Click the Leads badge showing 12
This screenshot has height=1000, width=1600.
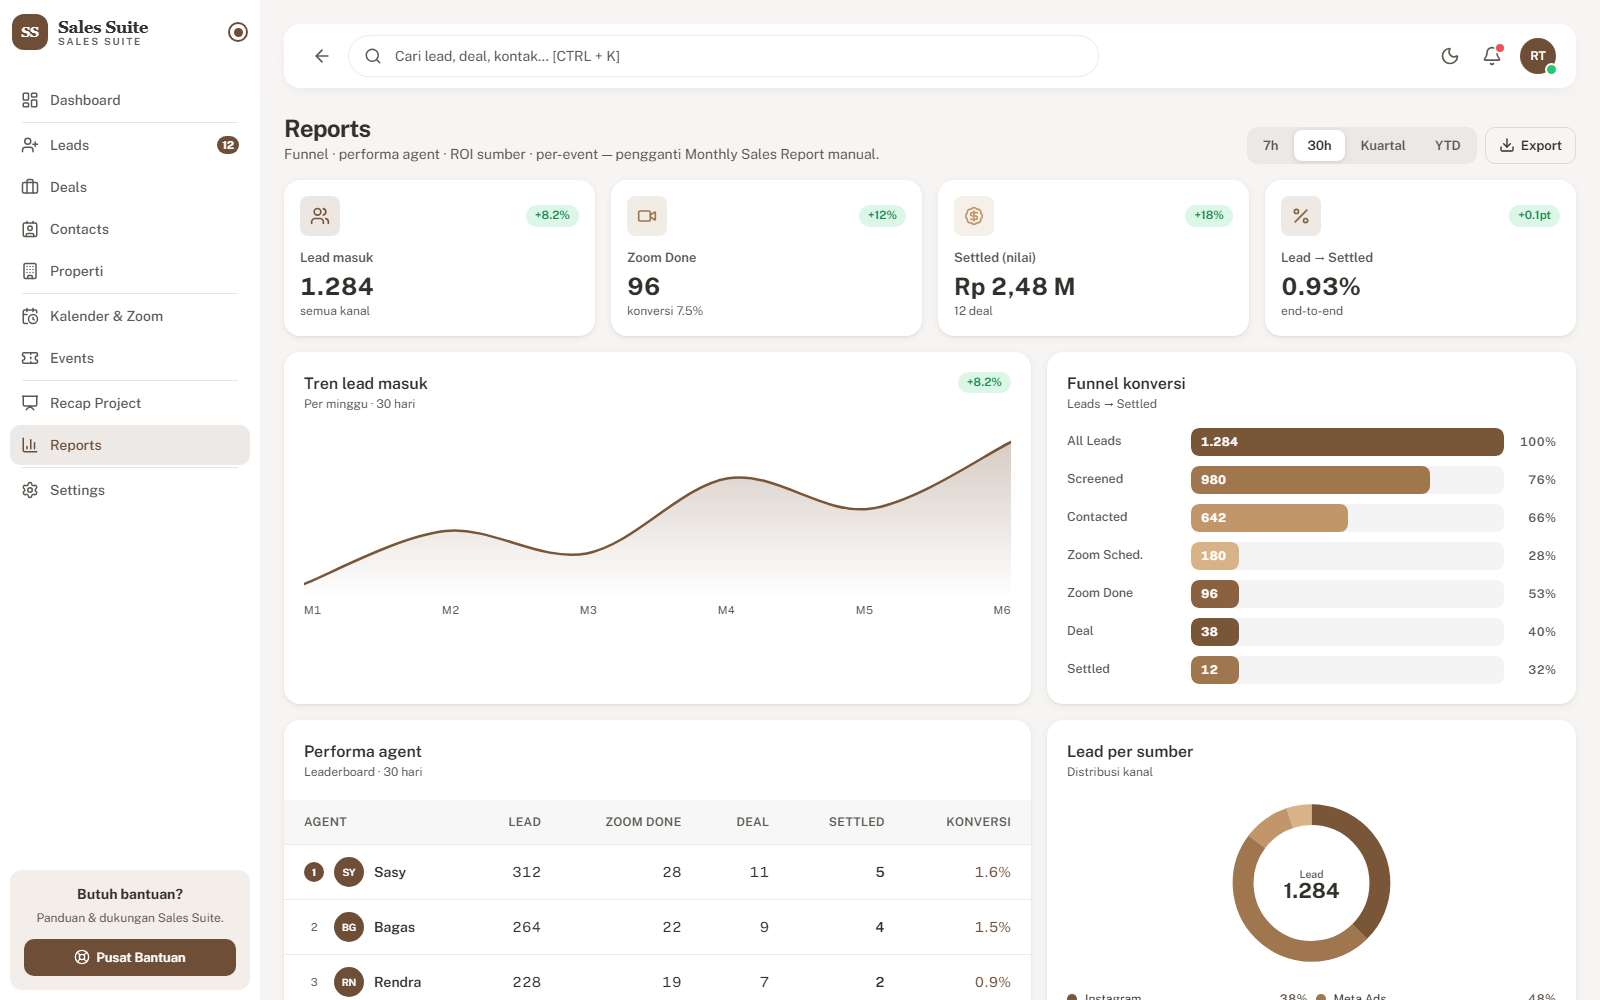pyautogui.click(x=228, y=145)
